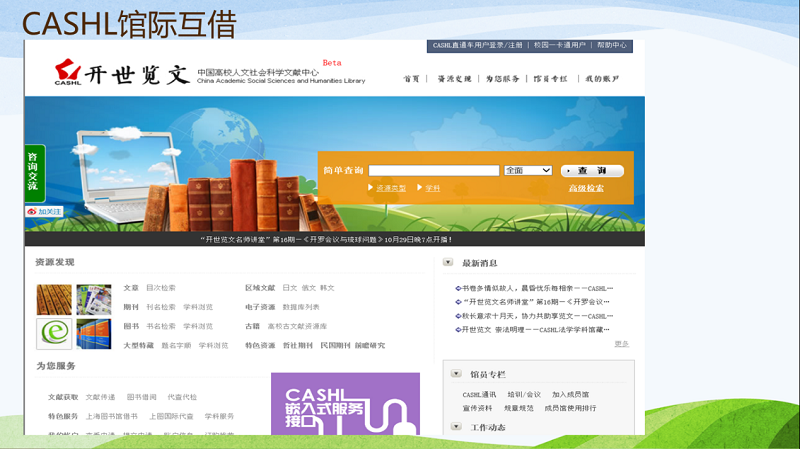Open the 图书借阅 book loan link

[x=141, y=397]
